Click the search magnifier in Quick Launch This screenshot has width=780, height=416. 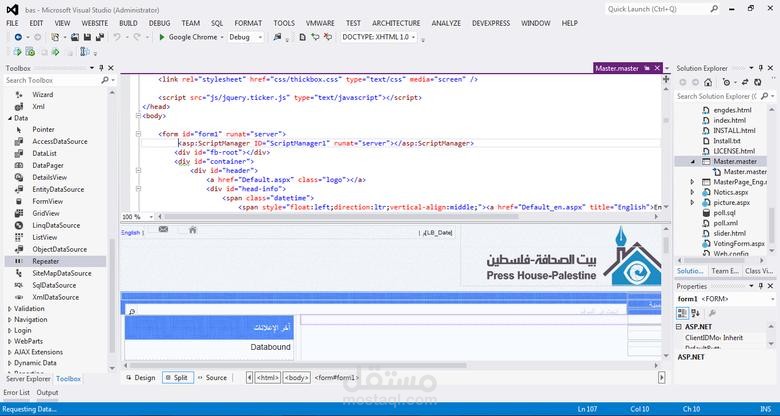click(714, 9)
